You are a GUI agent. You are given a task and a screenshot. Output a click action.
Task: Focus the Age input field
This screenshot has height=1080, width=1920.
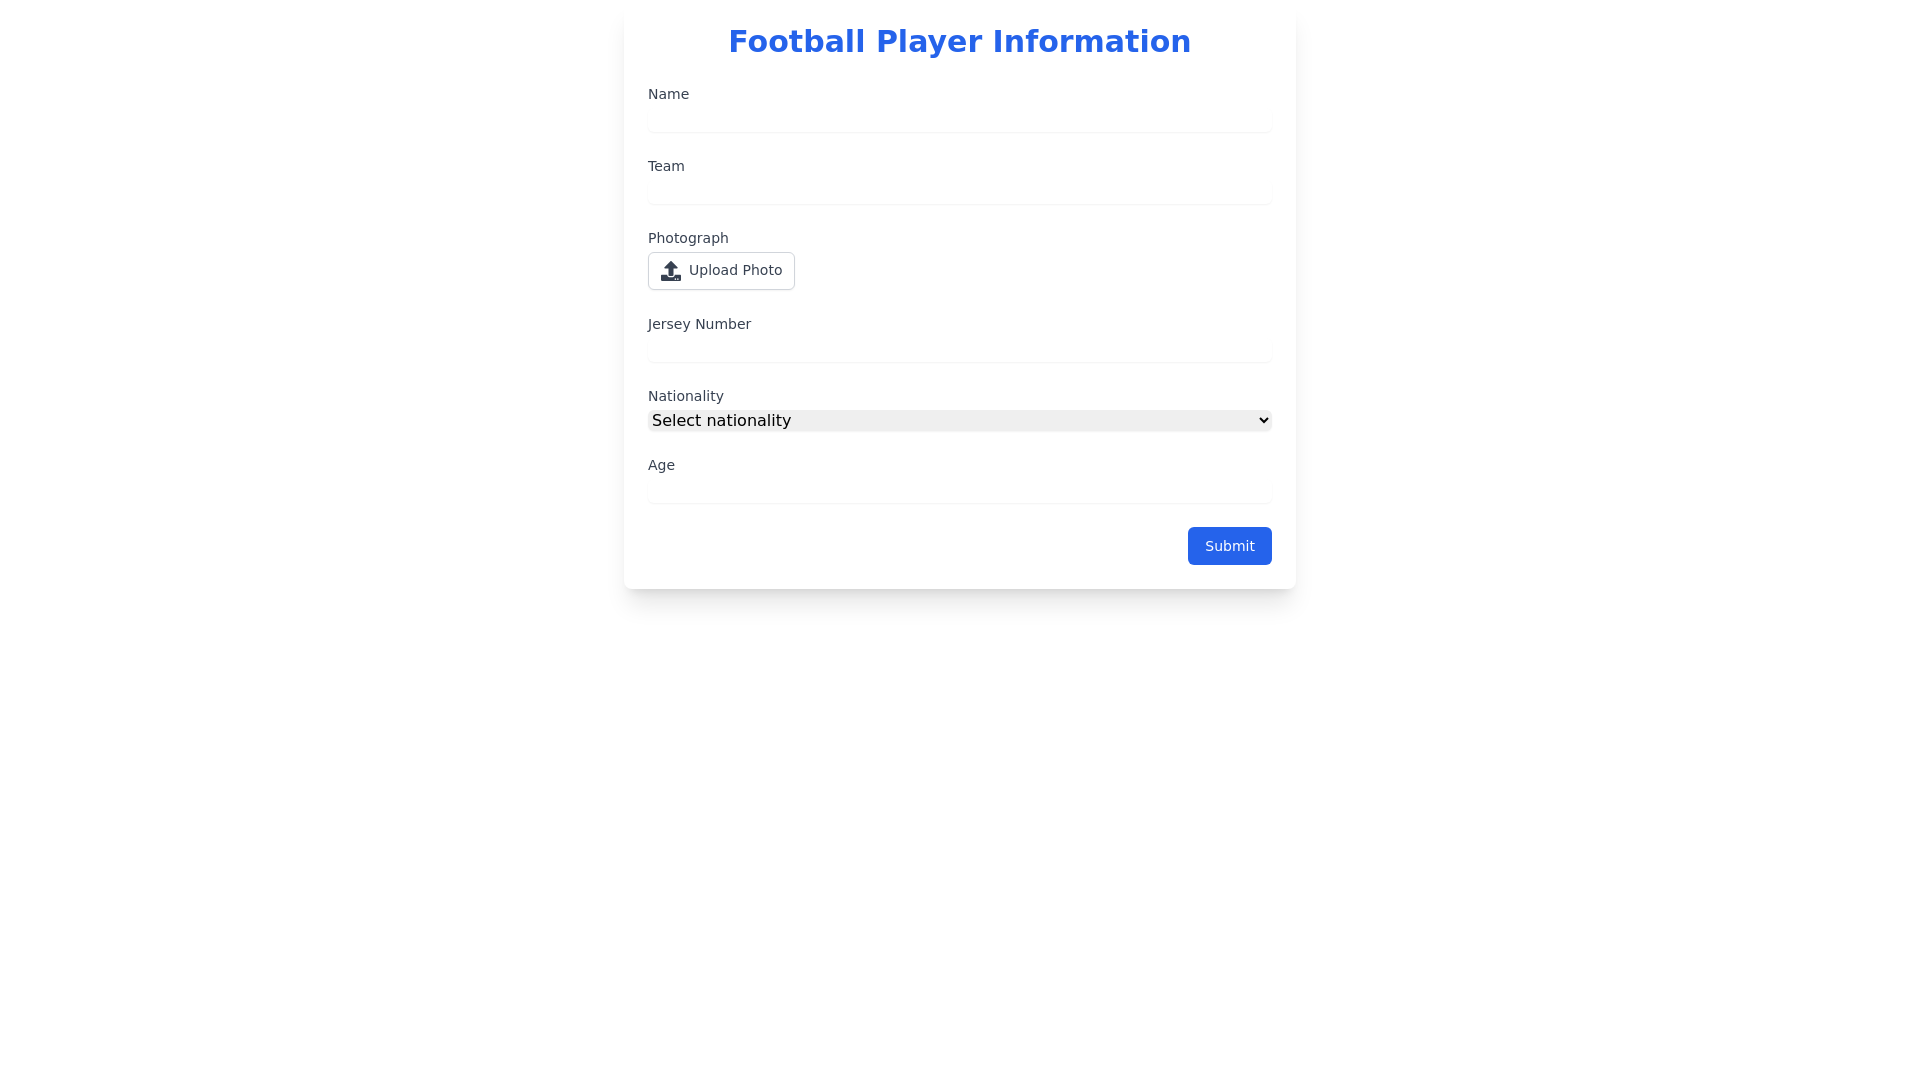[958, 489]
